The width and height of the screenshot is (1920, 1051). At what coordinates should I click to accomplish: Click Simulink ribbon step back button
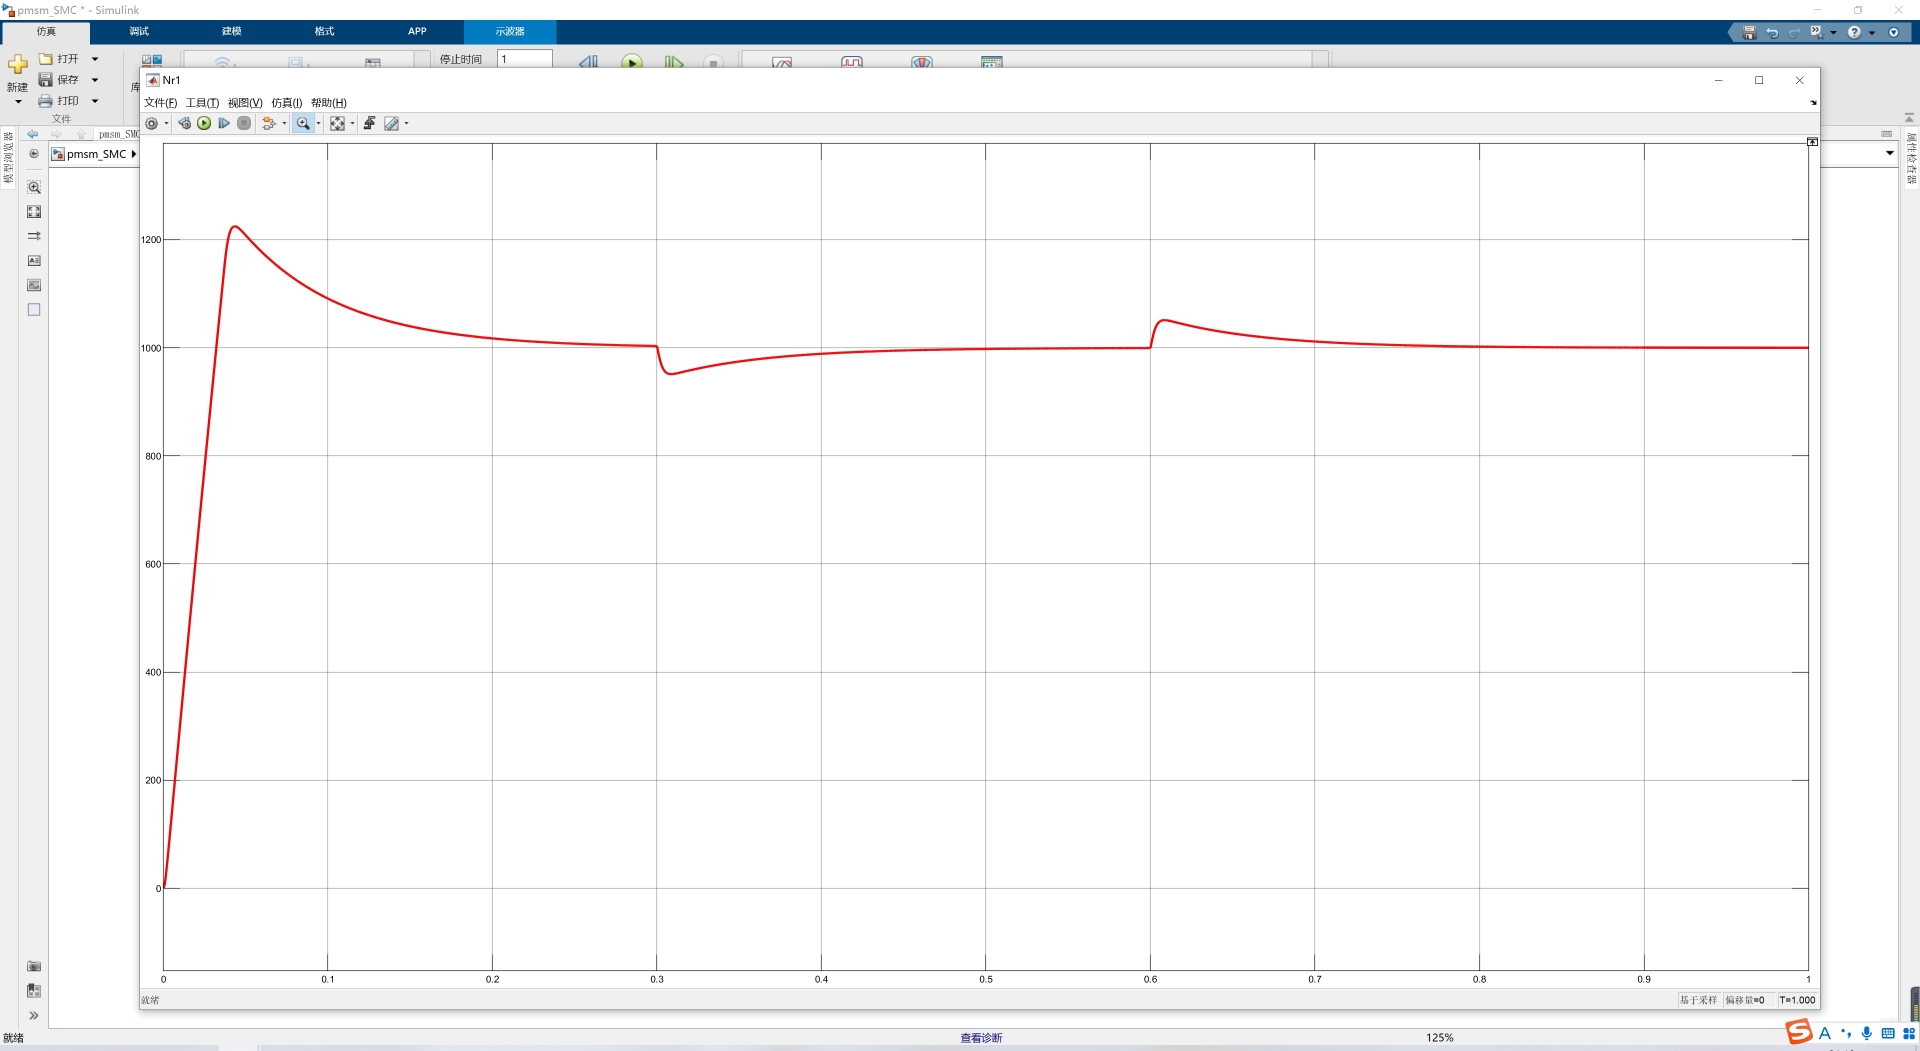[589, 62]
